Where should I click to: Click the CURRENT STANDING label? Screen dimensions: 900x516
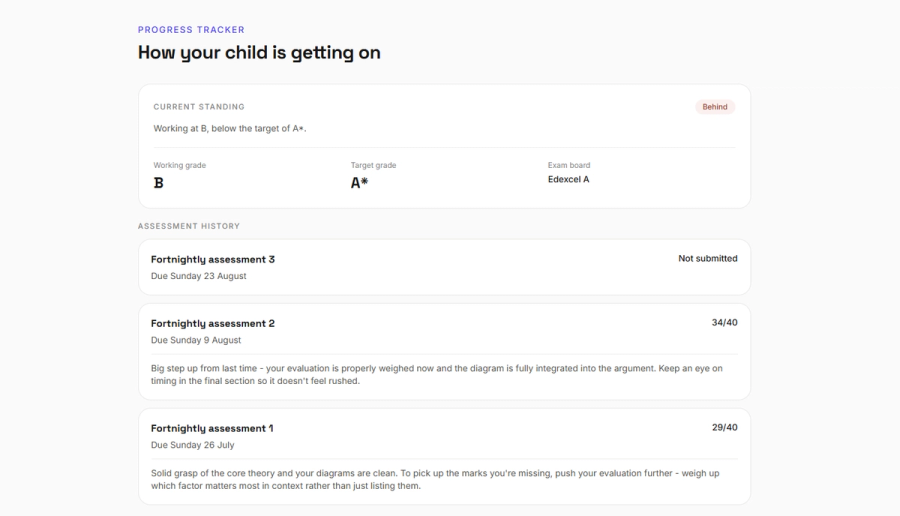point(199,107)
